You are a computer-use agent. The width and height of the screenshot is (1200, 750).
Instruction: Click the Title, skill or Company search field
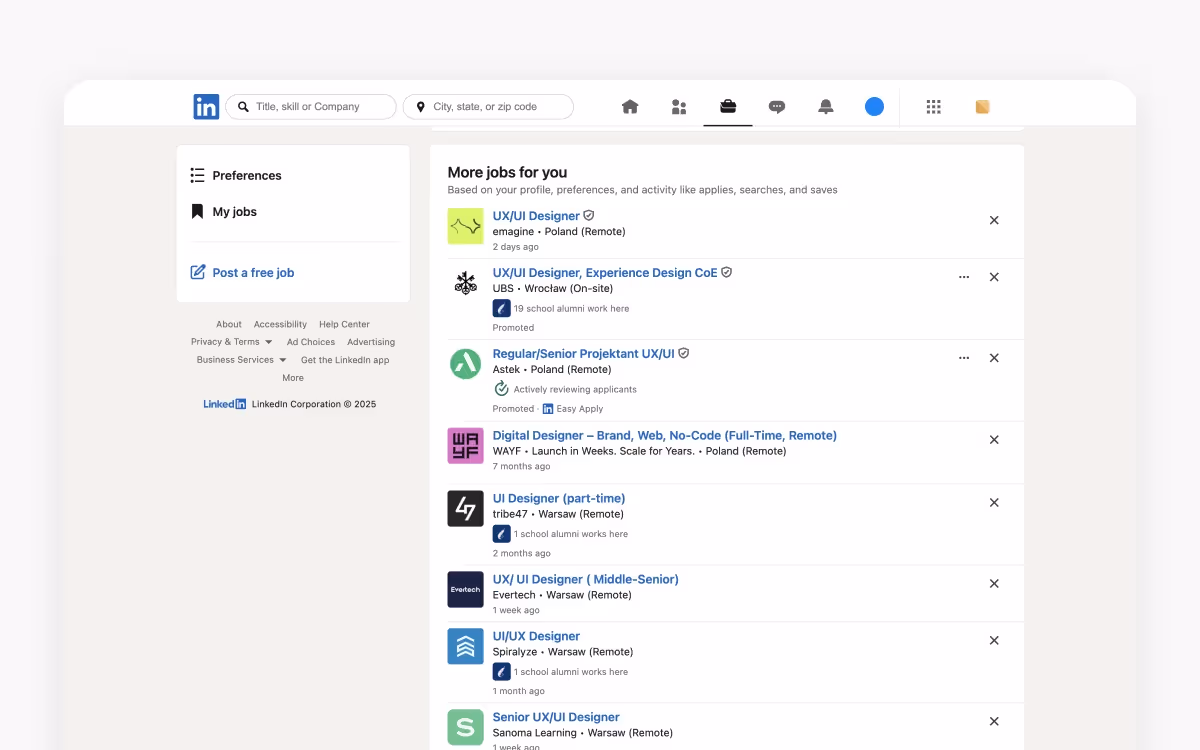click(311, 107)
